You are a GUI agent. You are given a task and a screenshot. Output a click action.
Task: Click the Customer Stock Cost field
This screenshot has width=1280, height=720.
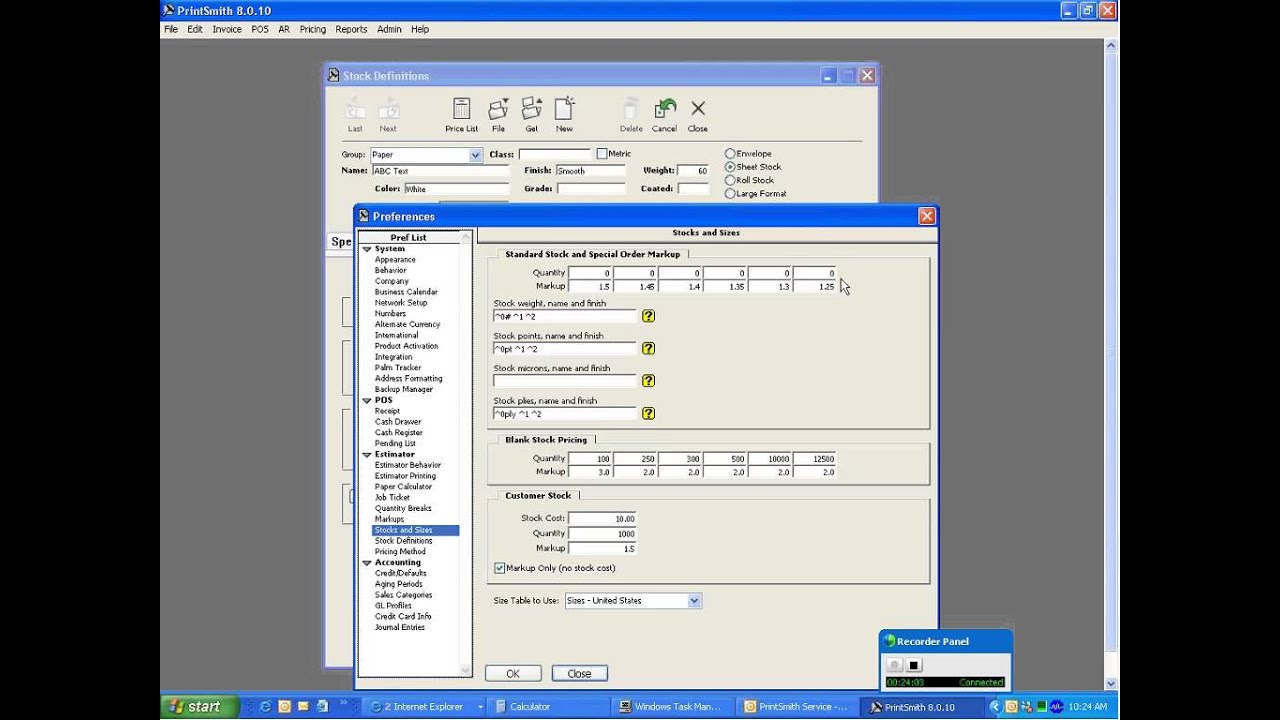pos(602,519)
